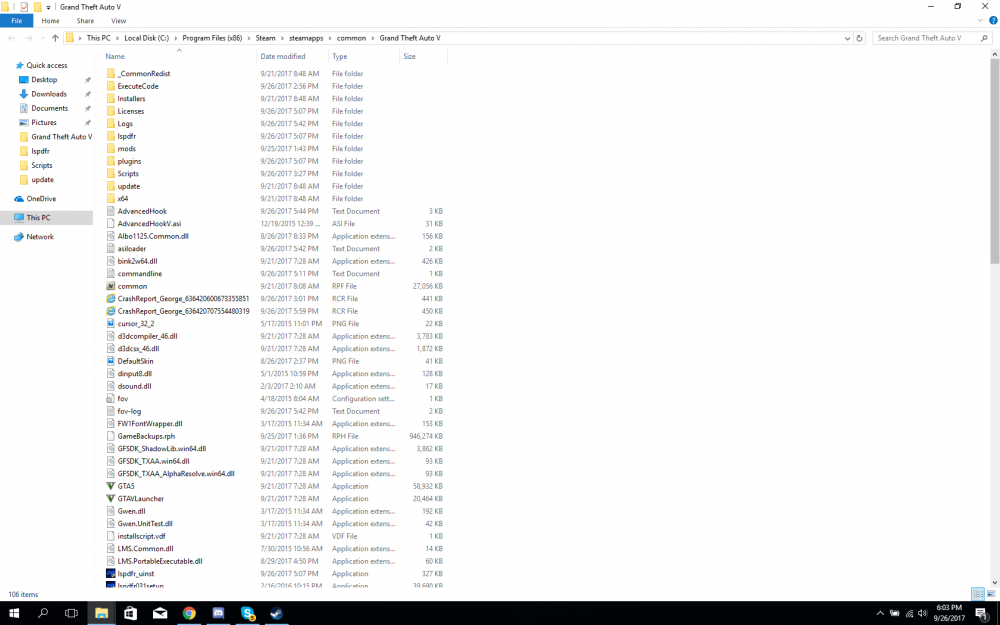Screen dimensions: 1000x625
Task: Expand breadcrumb arrow after common
Action: pos(372,38)
